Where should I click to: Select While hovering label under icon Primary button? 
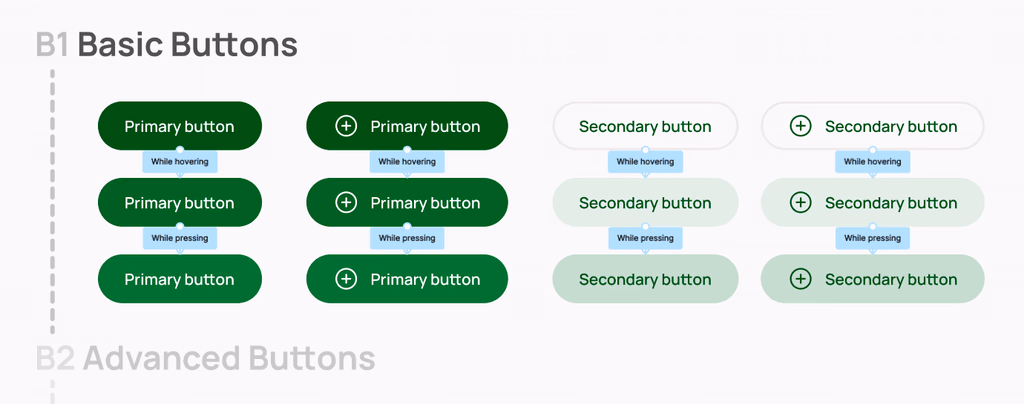407,161
